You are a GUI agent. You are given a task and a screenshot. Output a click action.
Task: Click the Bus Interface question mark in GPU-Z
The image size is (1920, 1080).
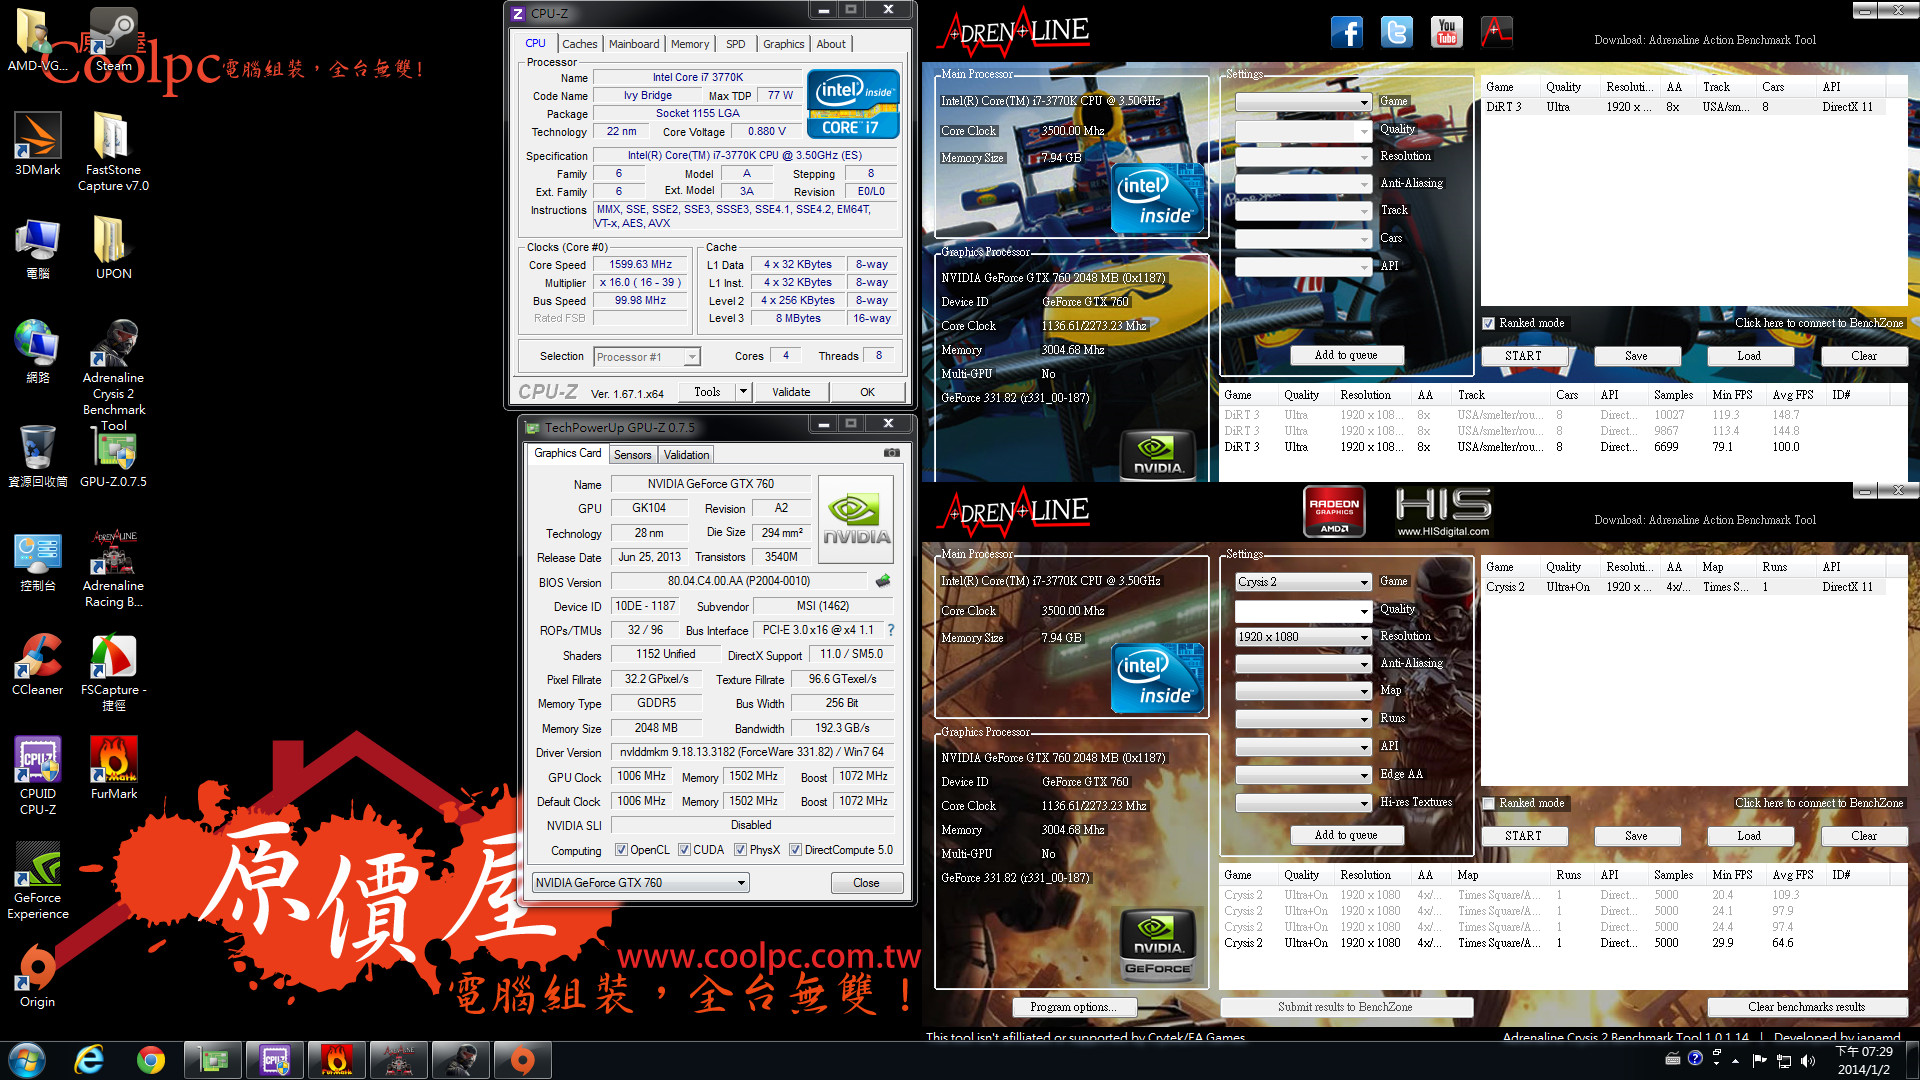click(890, 630)
